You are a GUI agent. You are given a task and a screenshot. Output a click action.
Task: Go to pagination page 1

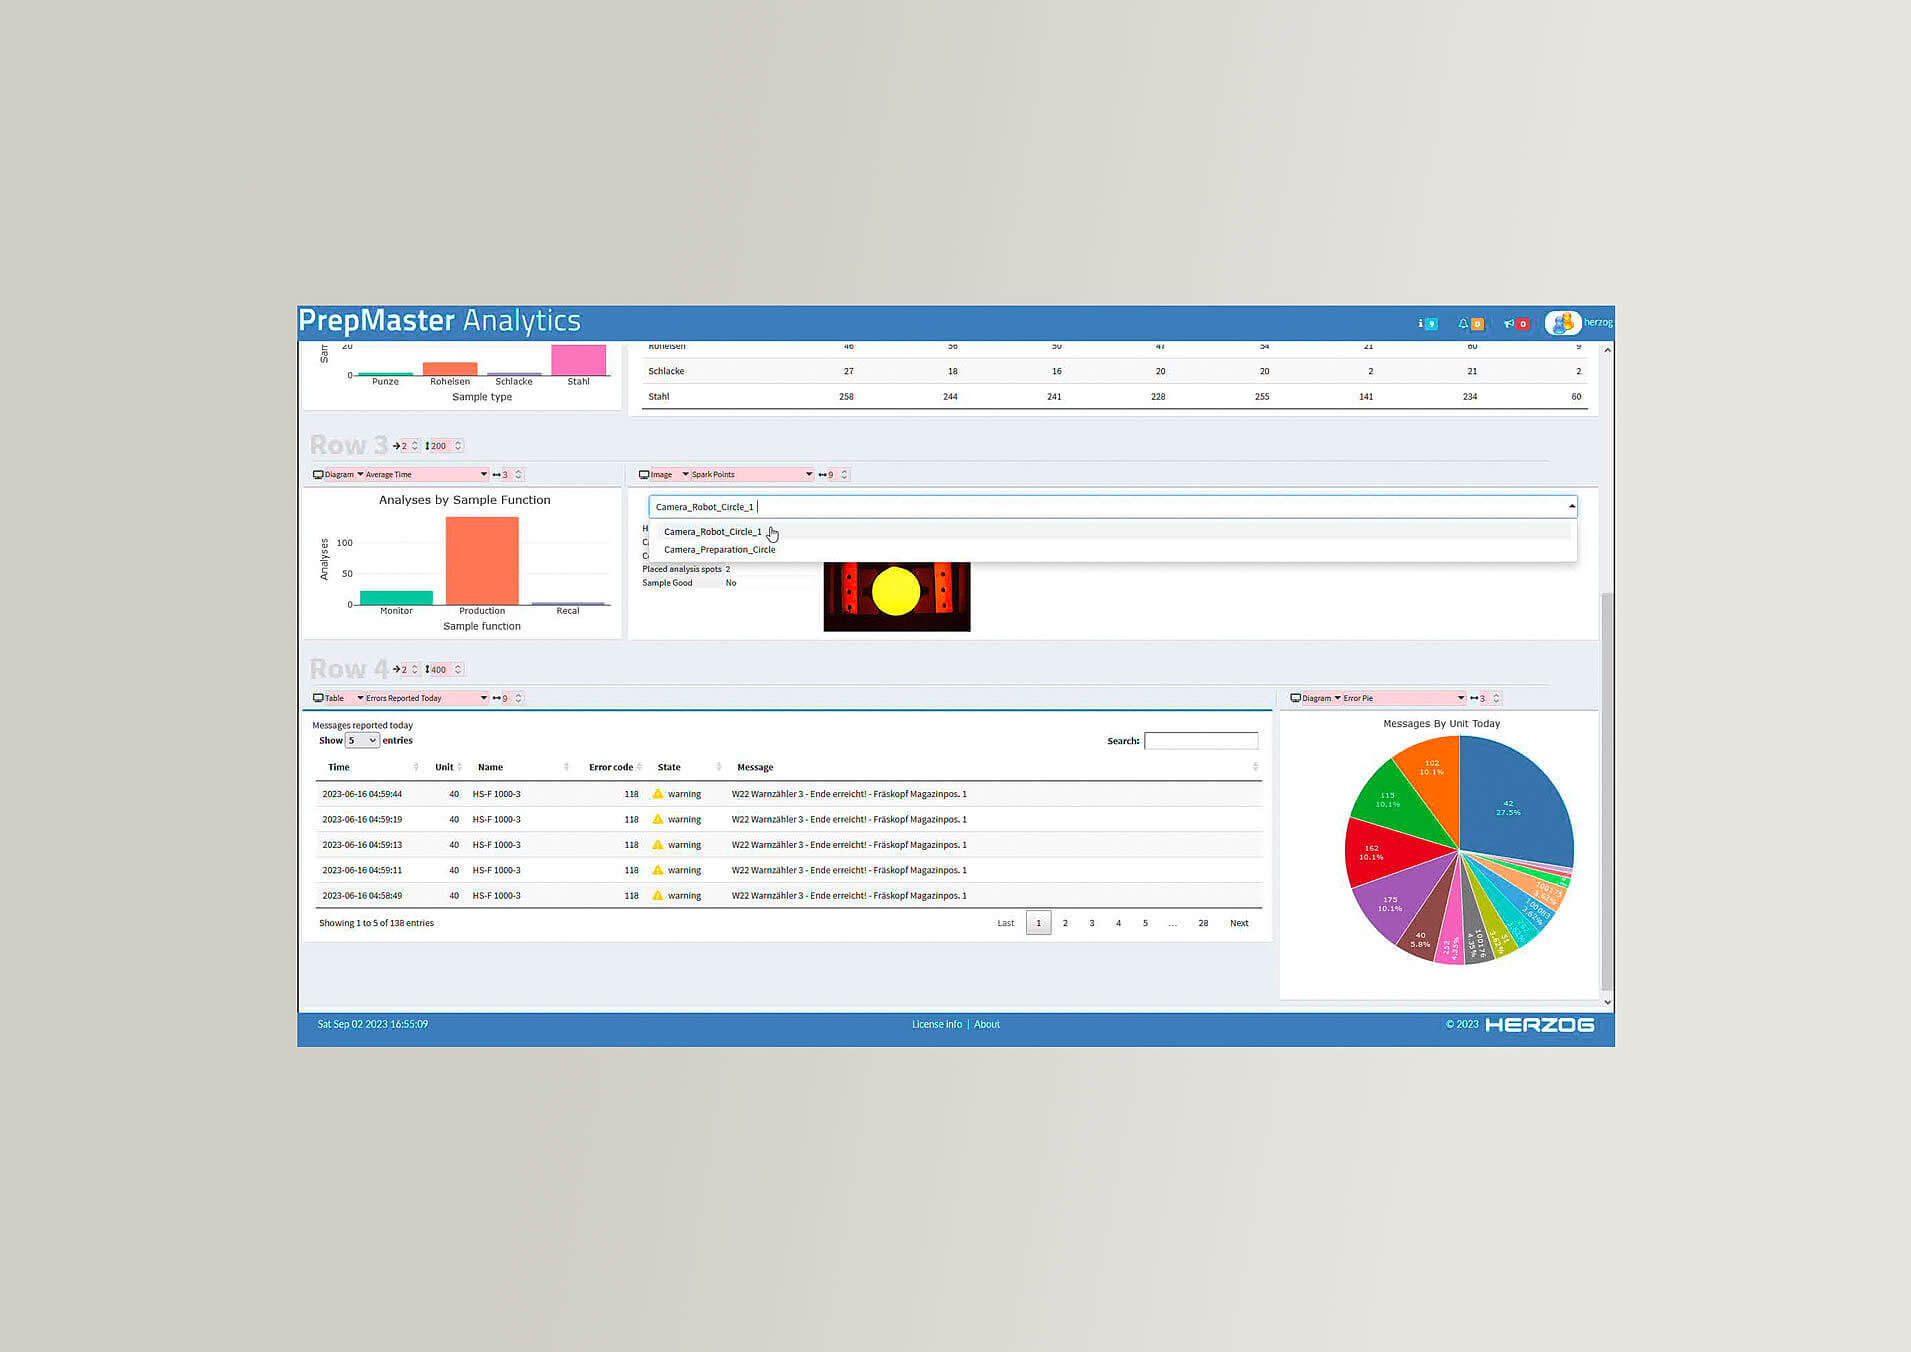point(1039,923)
